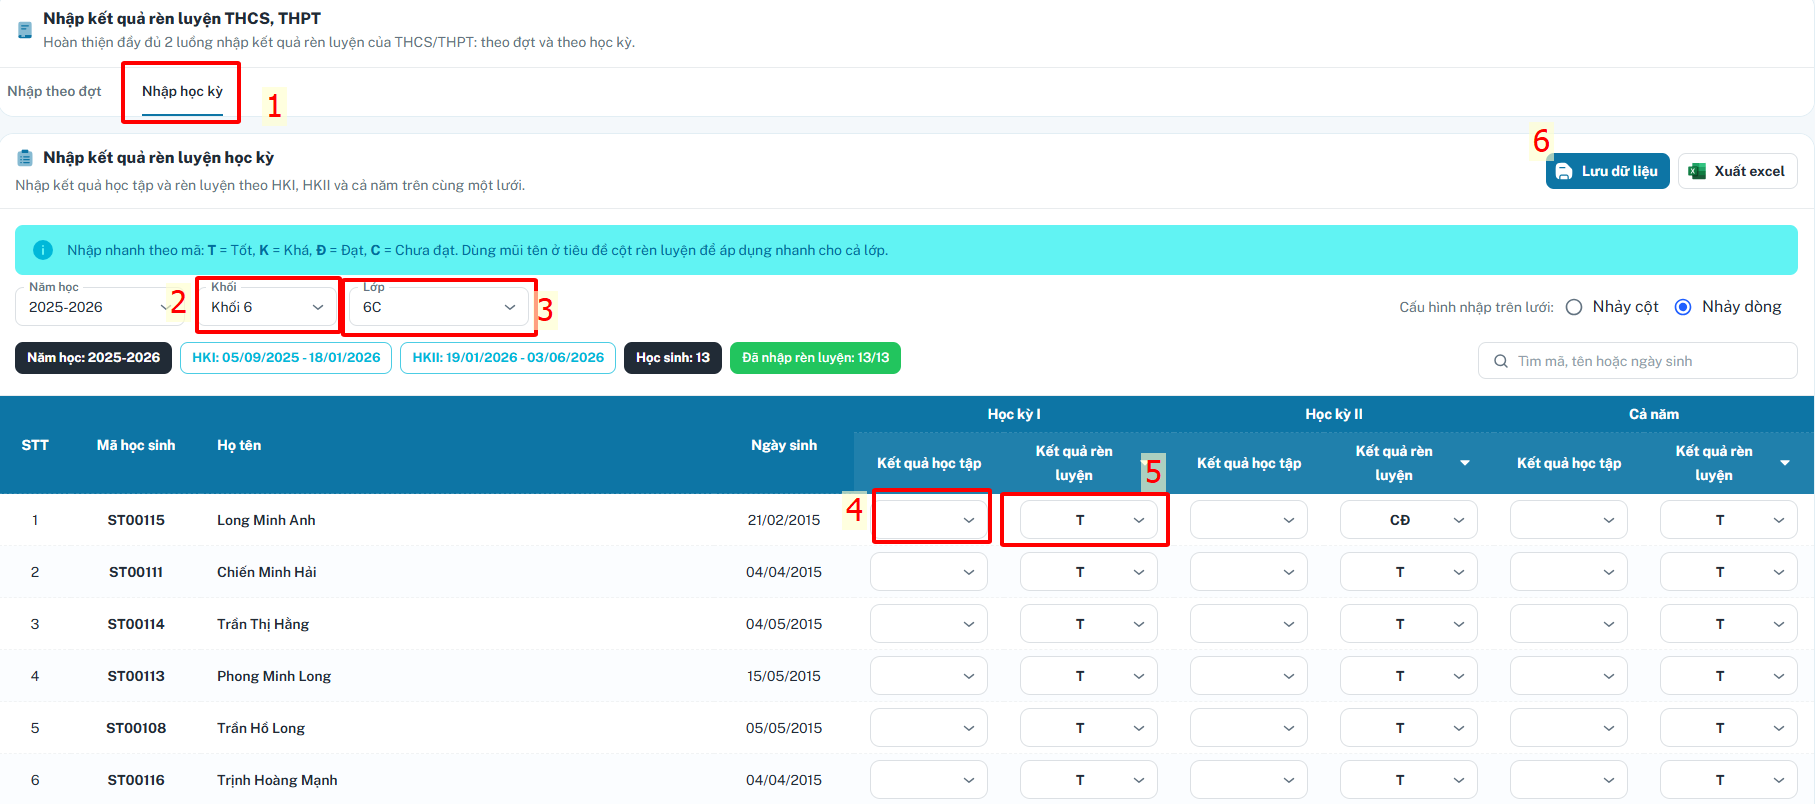Click the page header document icon

(25, 30)
